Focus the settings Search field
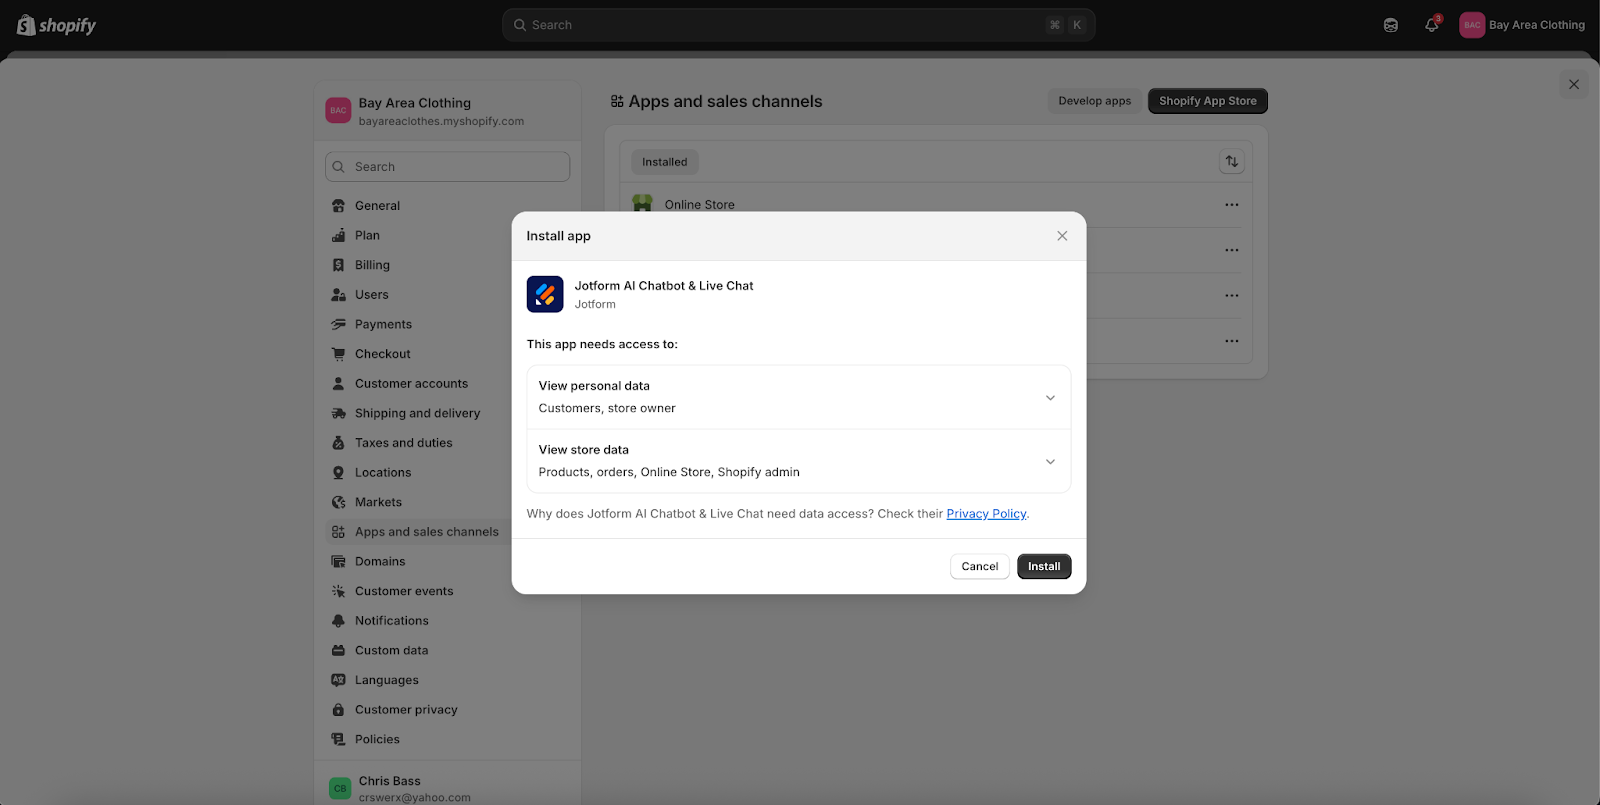 (x=447, y=167)
